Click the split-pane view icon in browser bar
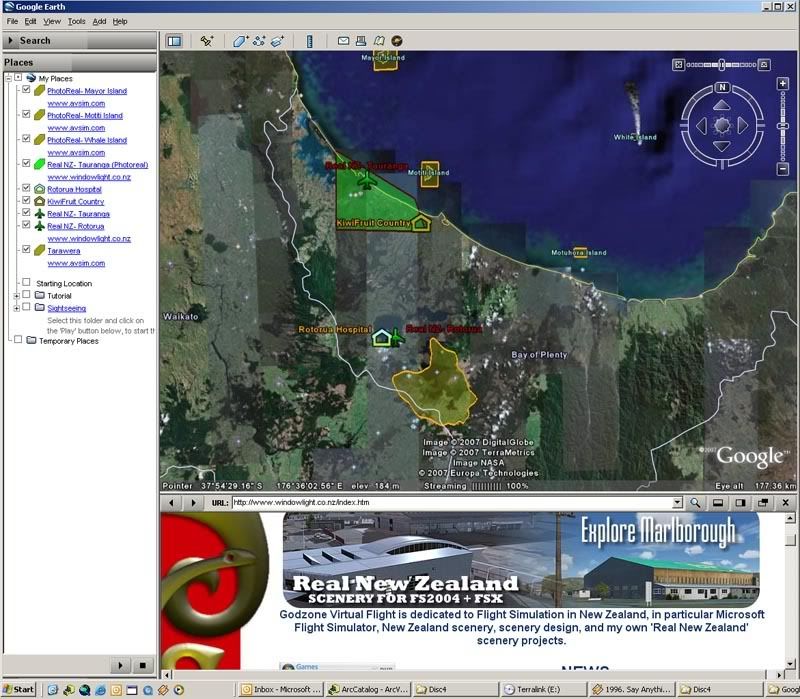 click(x=740, y=503)
